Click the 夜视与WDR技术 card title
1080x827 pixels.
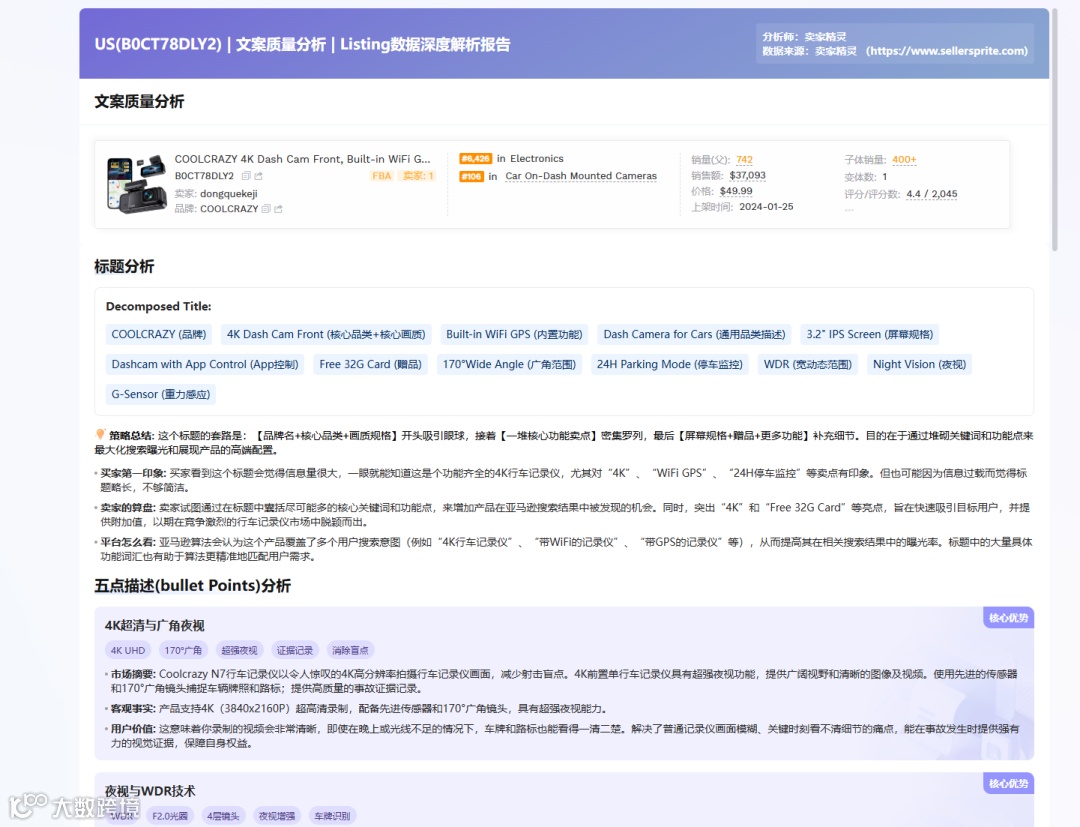[x=150, y=791]
